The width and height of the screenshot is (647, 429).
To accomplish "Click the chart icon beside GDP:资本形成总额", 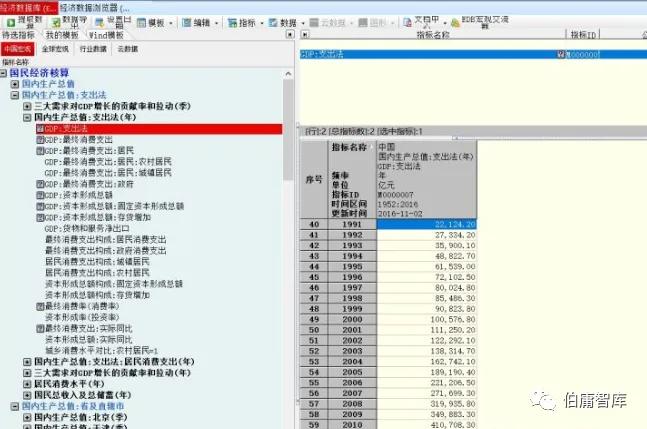I will 40,195.
